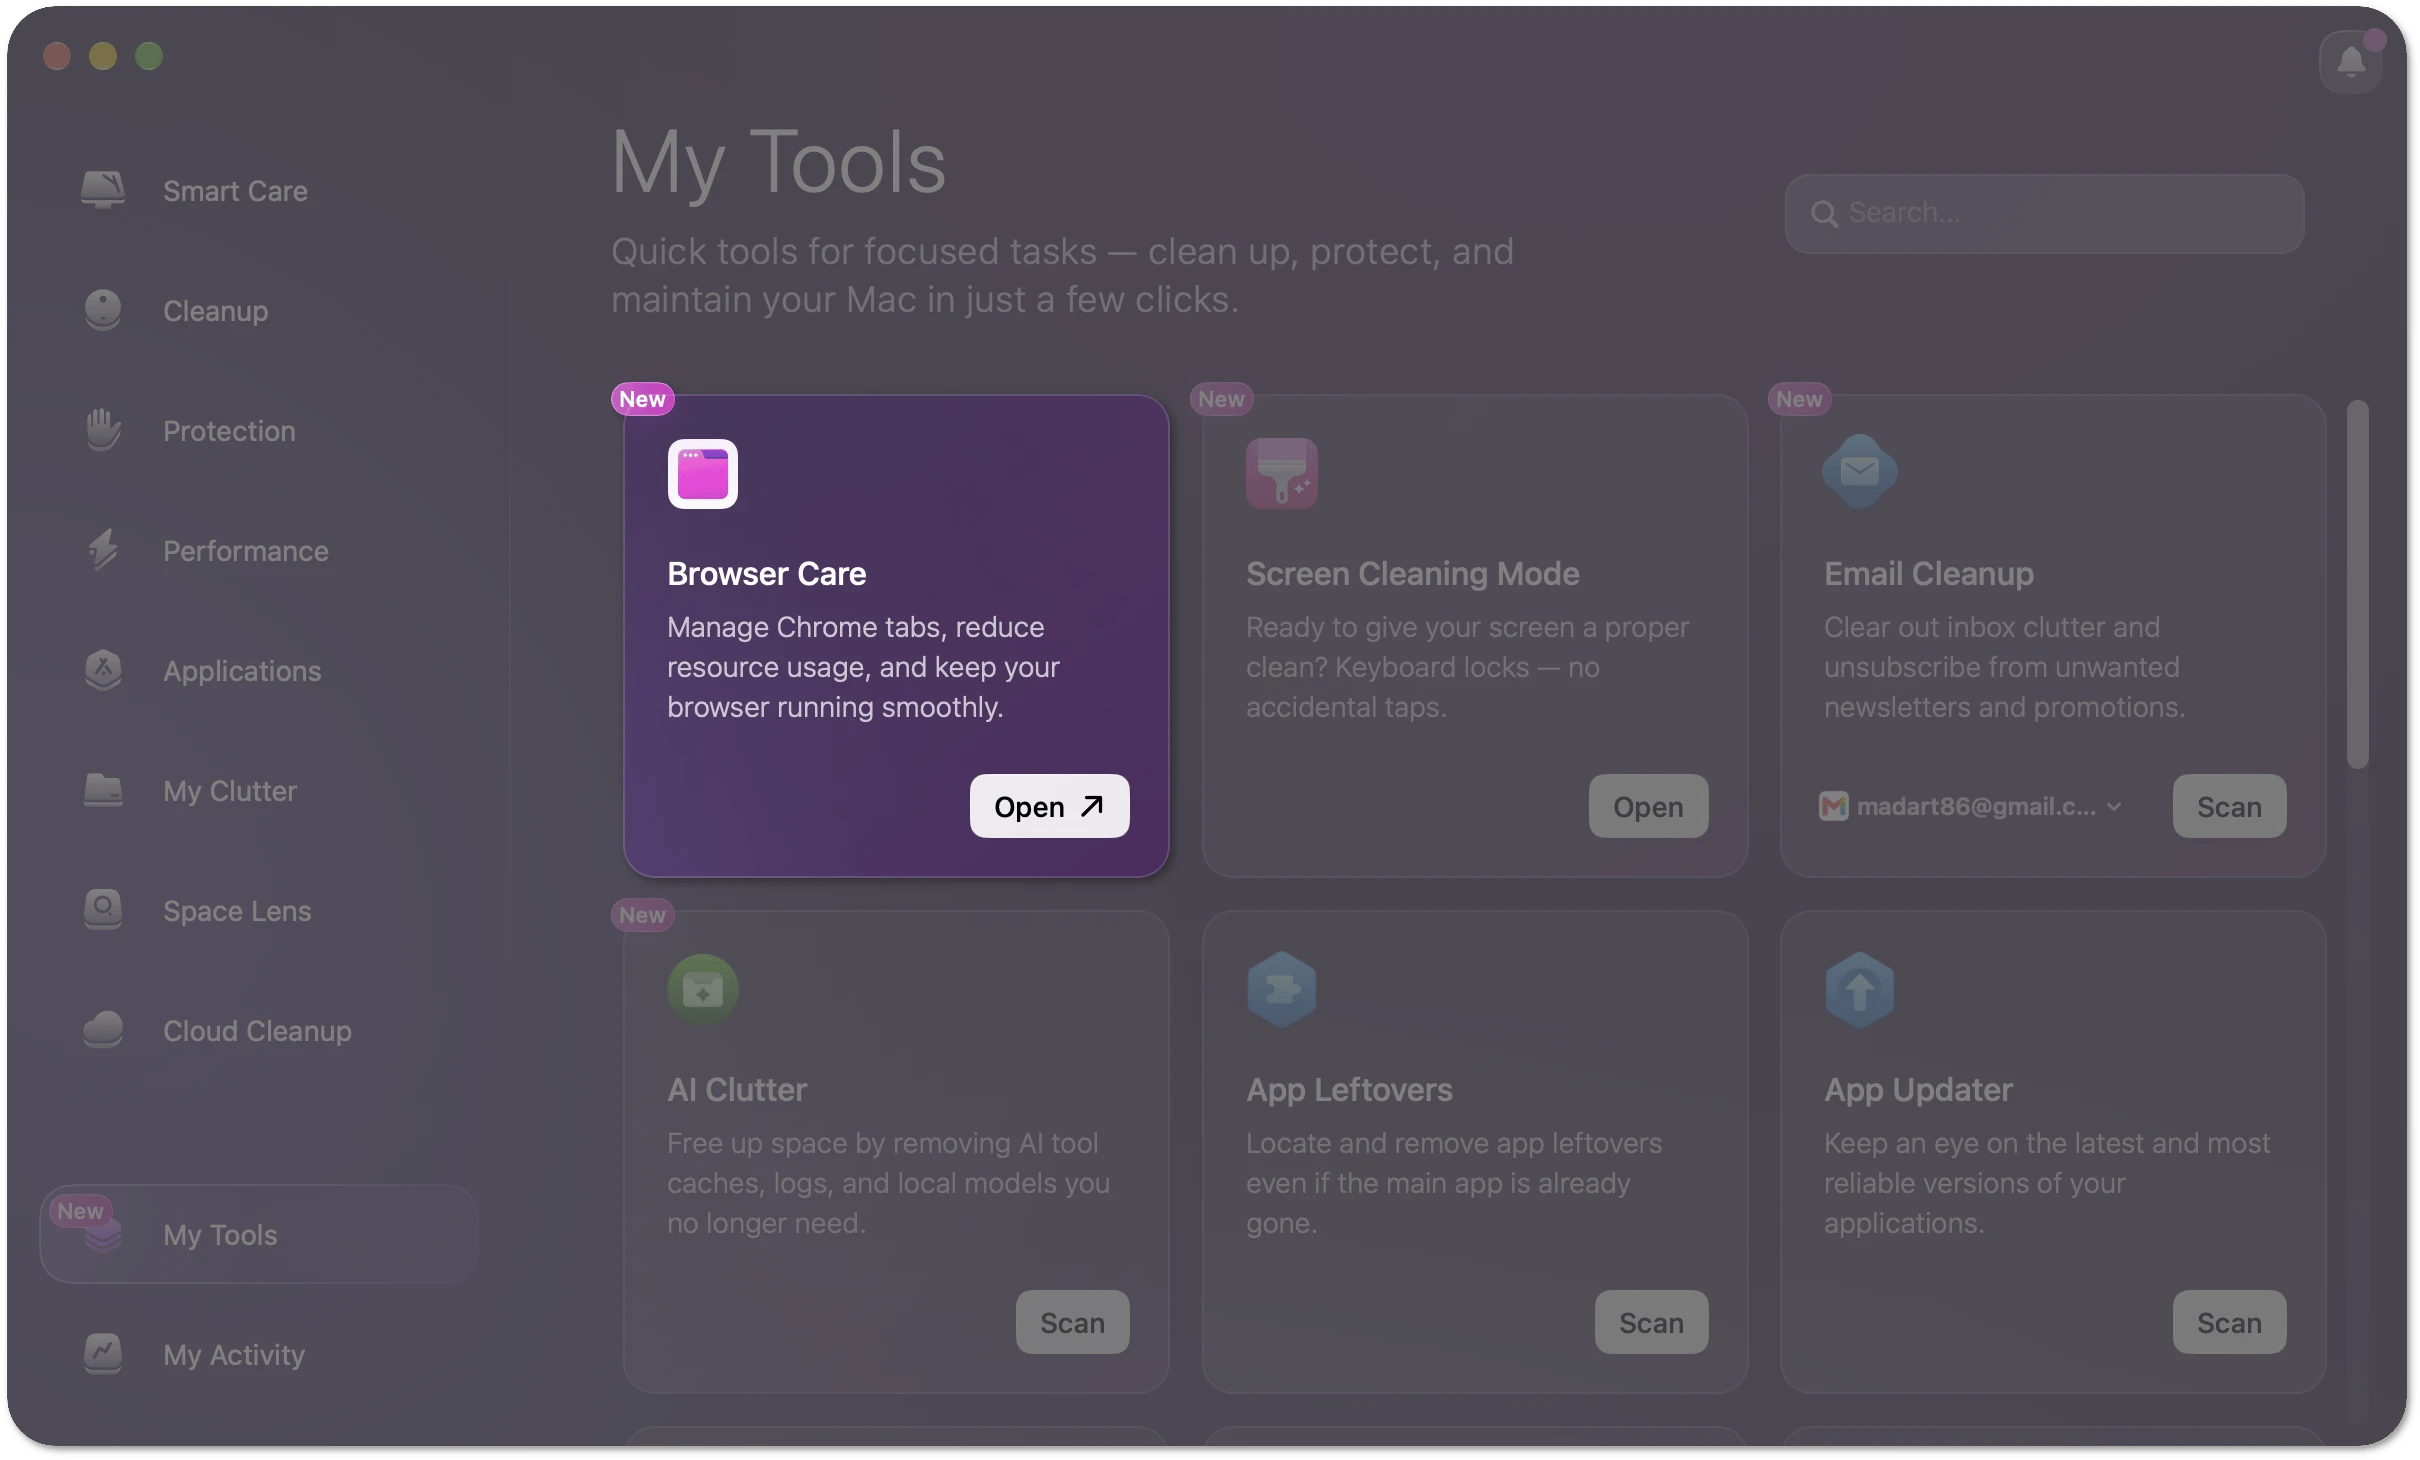2420x1460 pixels.
Task: Open Applications from the sidebar
Action: pos(258,670)
